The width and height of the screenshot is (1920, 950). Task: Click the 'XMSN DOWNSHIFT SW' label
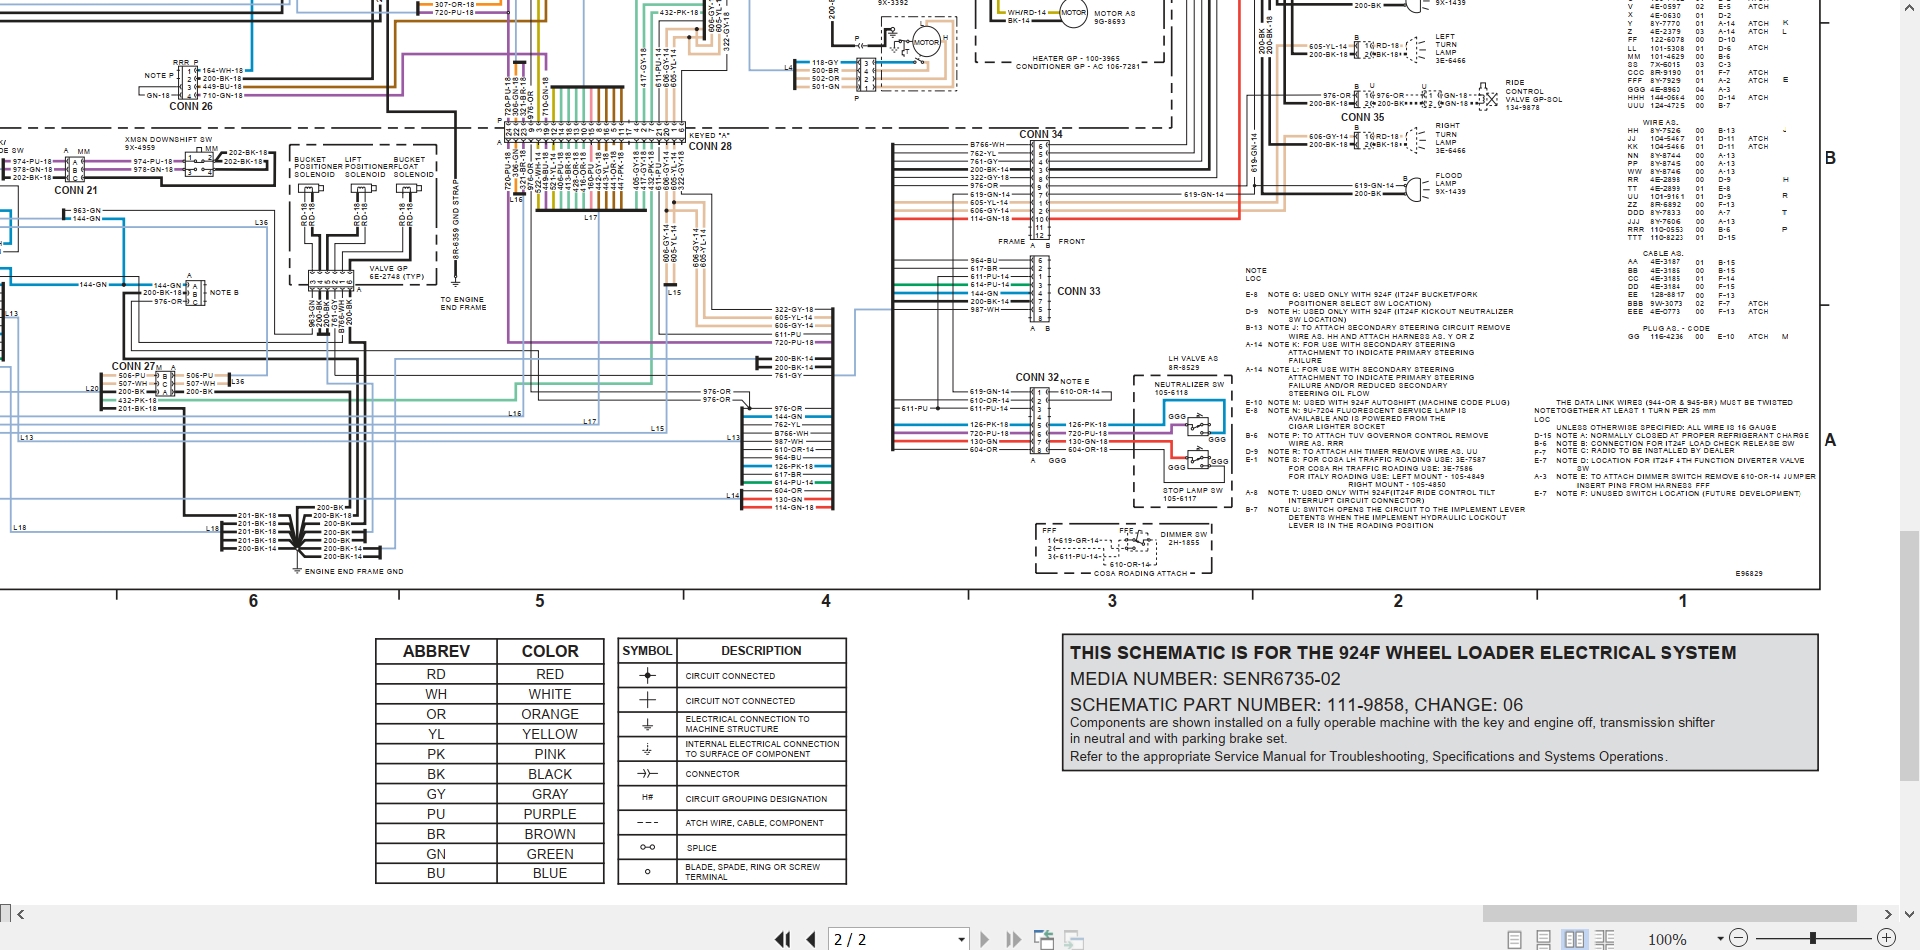[x=168, y=139]
